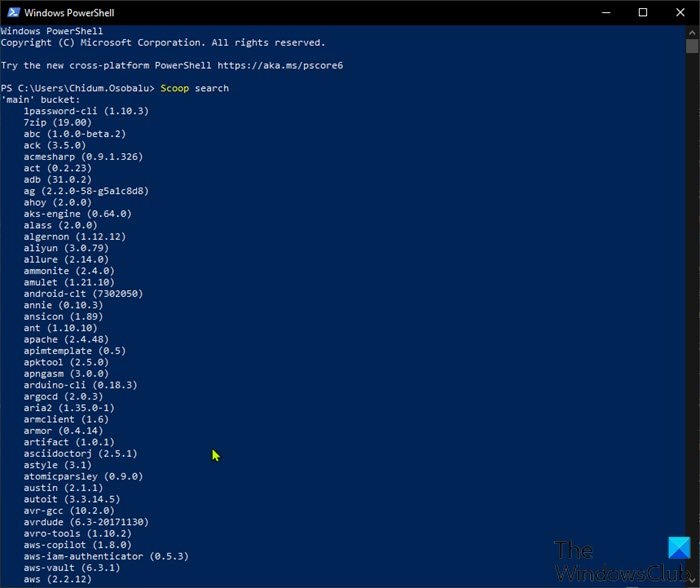This screenshot has height=588, width=700.
Task: Select the android-clt (7302050) entry
Action: [x=83, y=294]
